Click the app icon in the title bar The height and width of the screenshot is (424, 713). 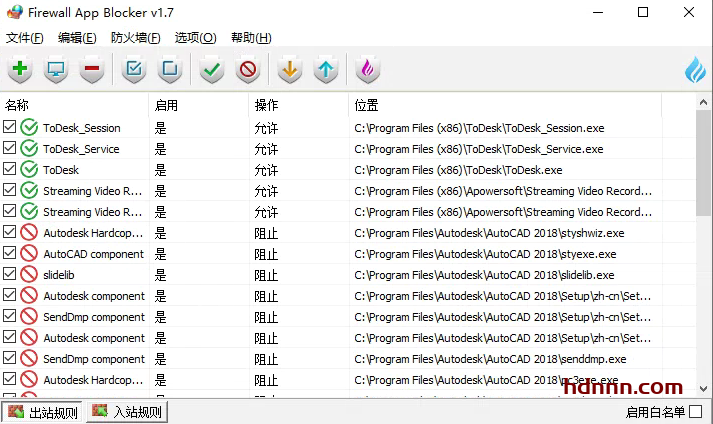(15, 12)
